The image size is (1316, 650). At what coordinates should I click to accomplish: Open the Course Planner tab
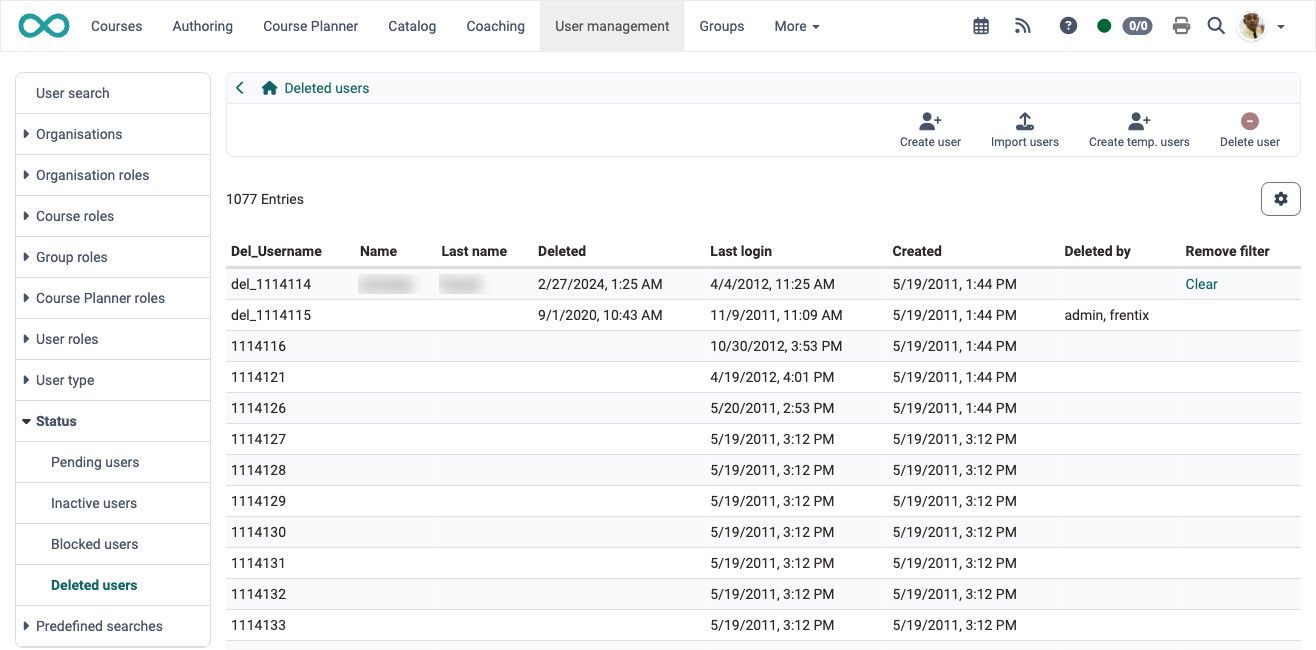(311, 26)
